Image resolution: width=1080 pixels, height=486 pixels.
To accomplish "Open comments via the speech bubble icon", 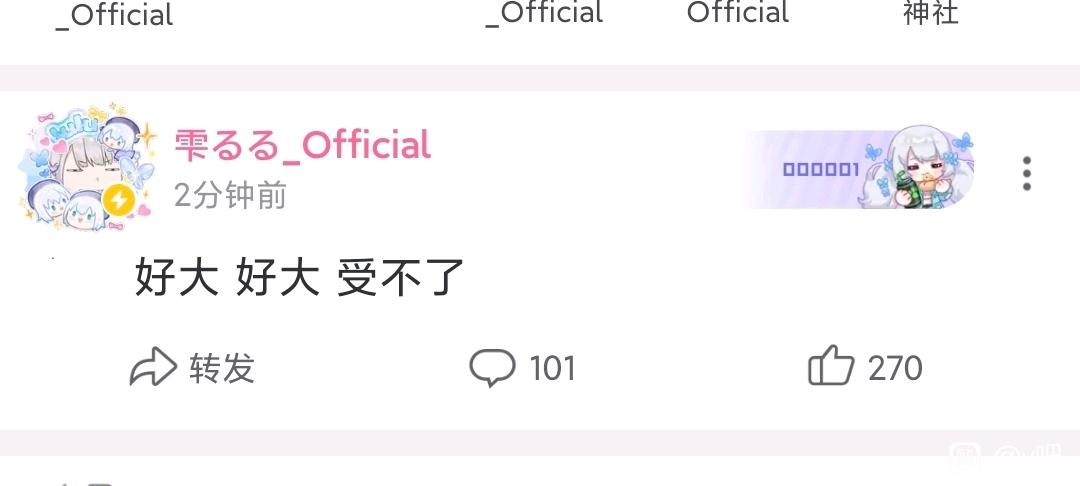I will point(492,367).
